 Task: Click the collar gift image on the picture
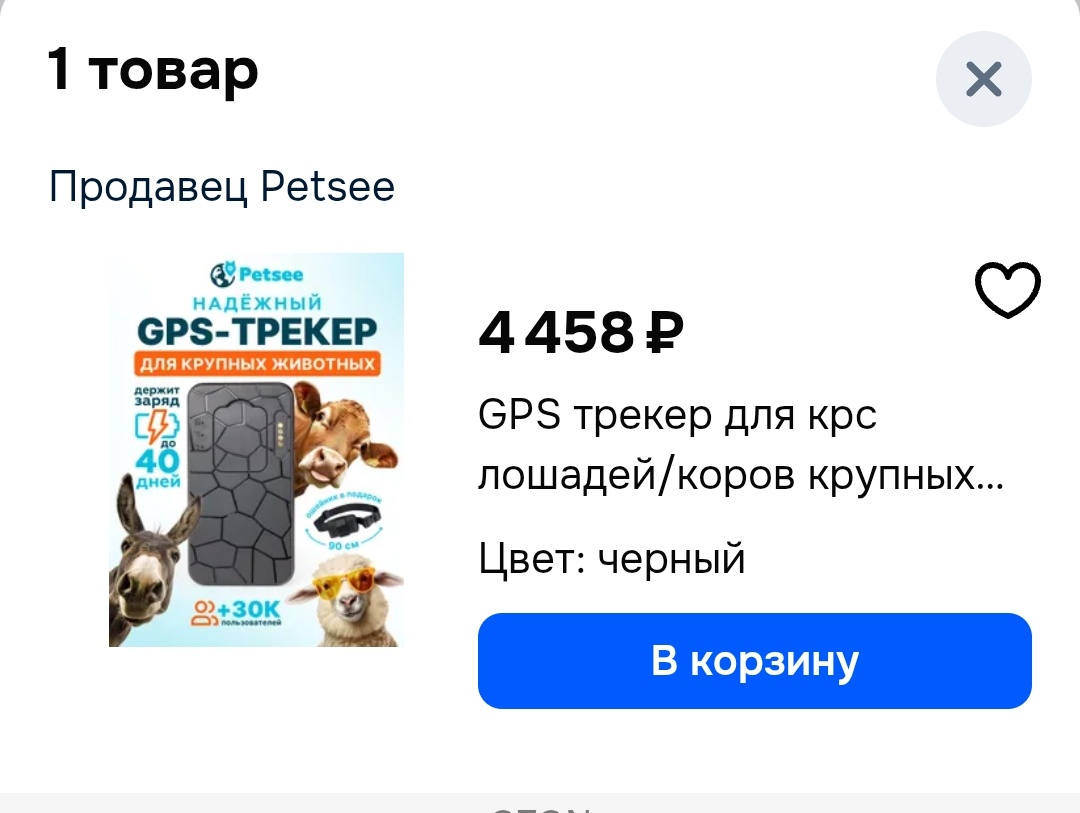(346, 522)
